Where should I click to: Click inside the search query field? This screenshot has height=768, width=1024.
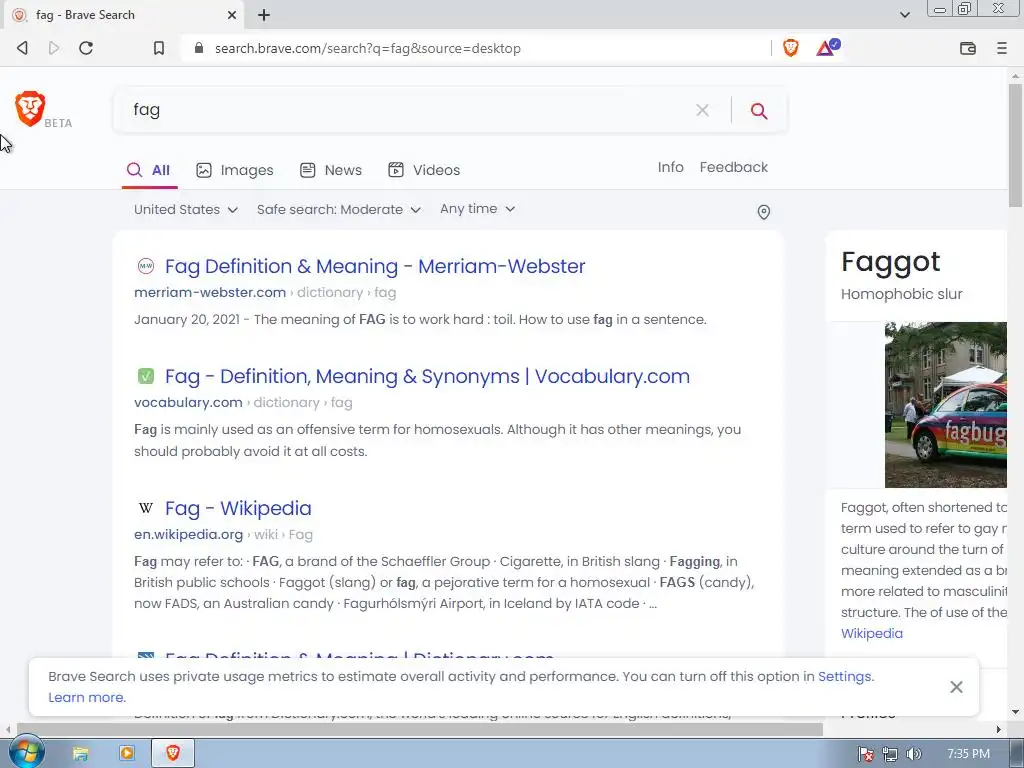point(405,110)
